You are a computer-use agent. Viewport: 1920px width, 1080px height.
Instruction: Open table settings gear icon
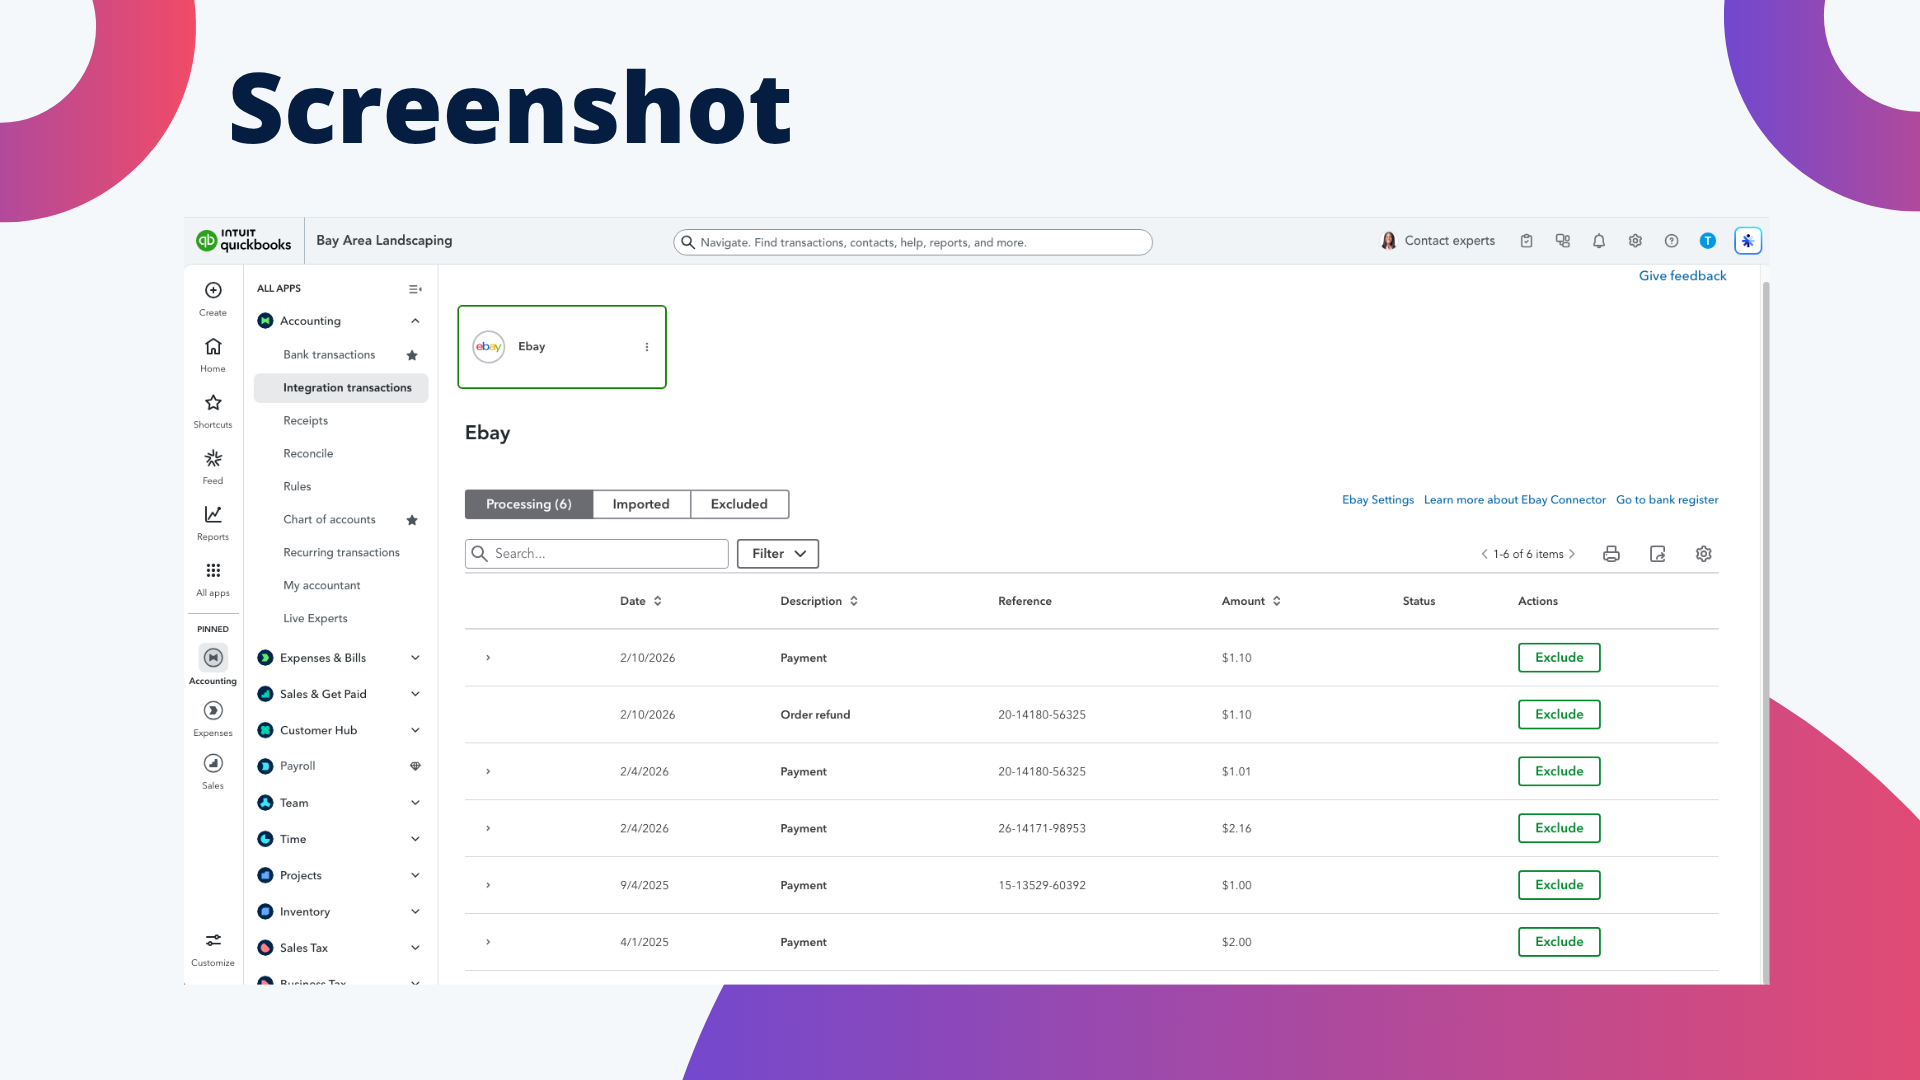[x=1704, y=554]
